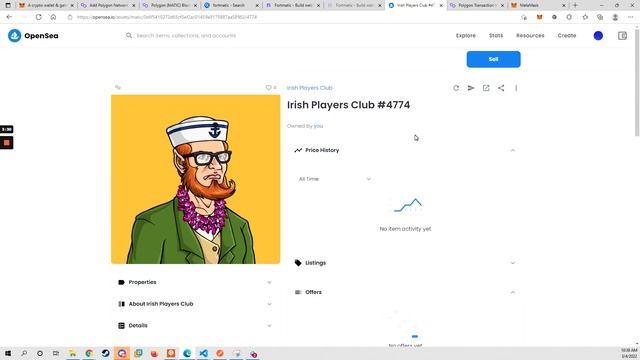Open the All Time dropdown
640x360 pixels.
[x=334, y=179]
